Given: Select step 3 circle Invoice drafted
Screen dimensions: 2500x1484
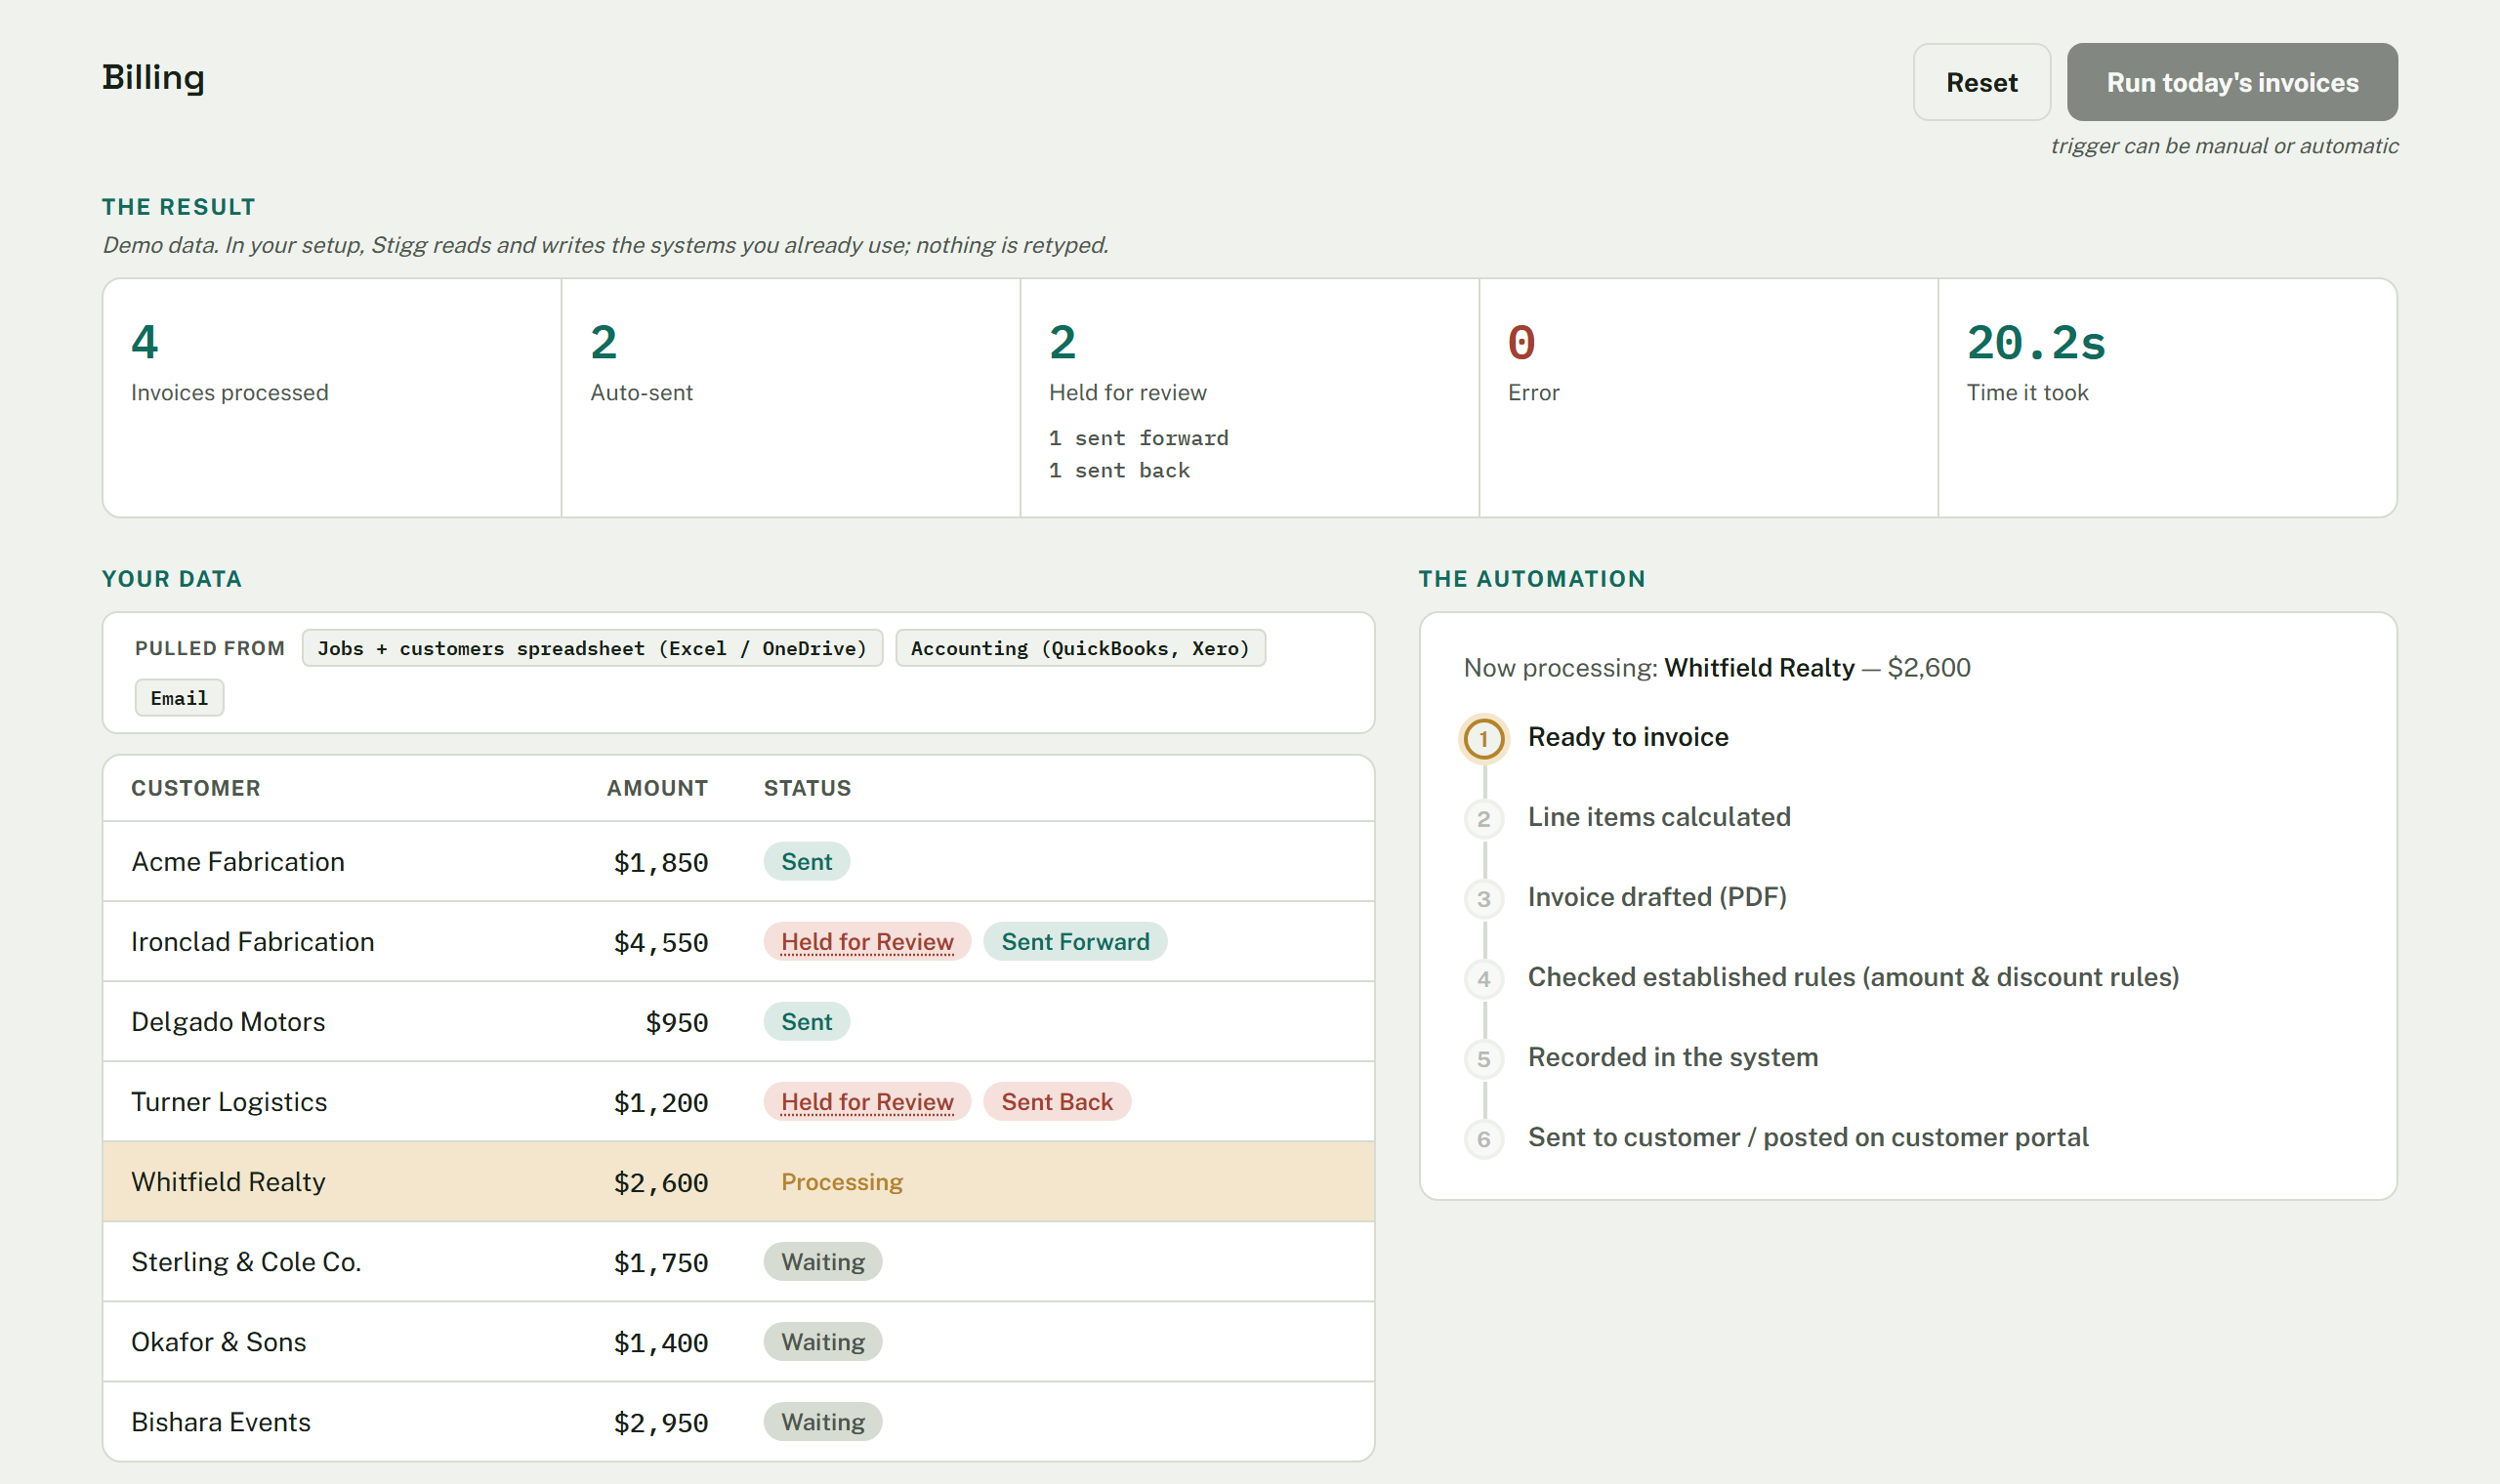Looking at the screenshot, I should pos(1484,899).
